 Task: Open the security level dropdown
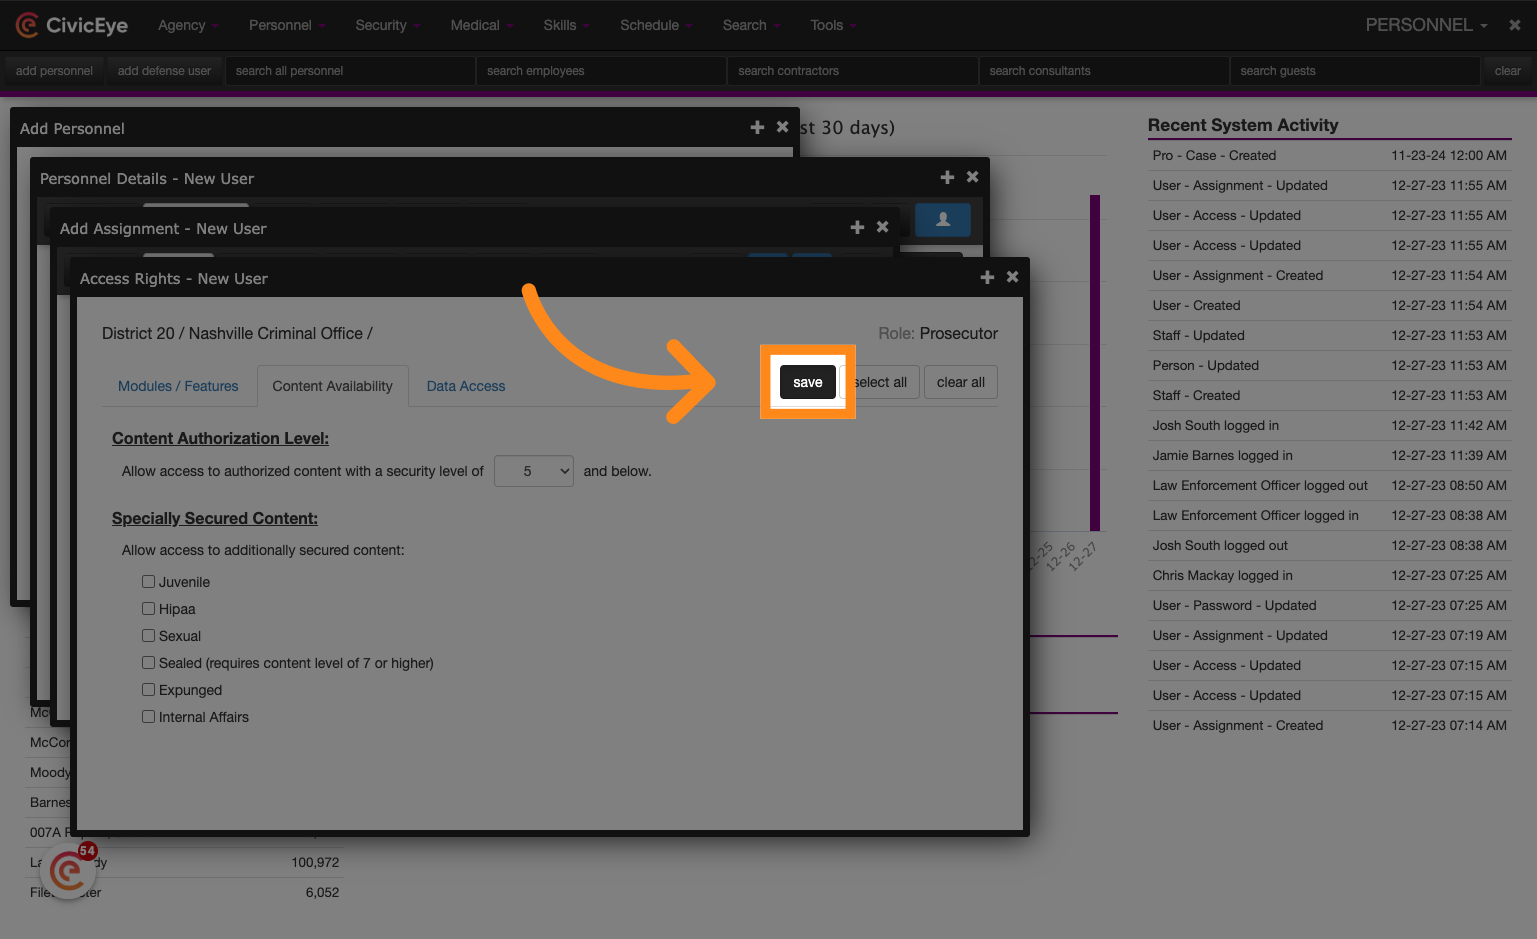tap(534, 471)
